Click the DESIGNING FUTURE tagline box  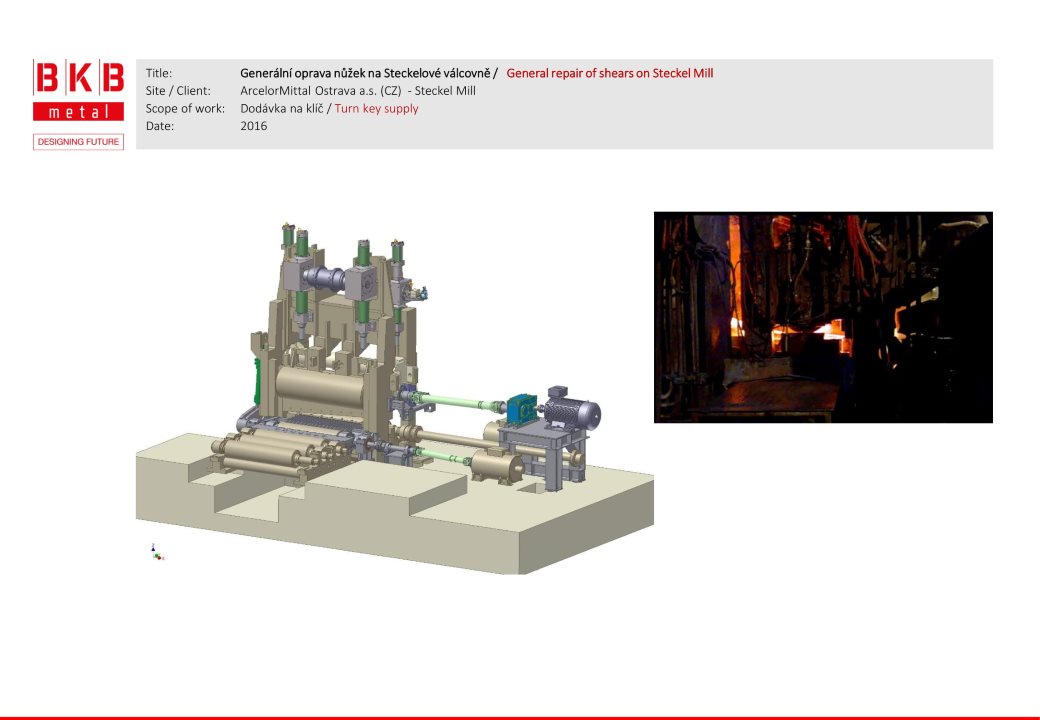(79, 142)
